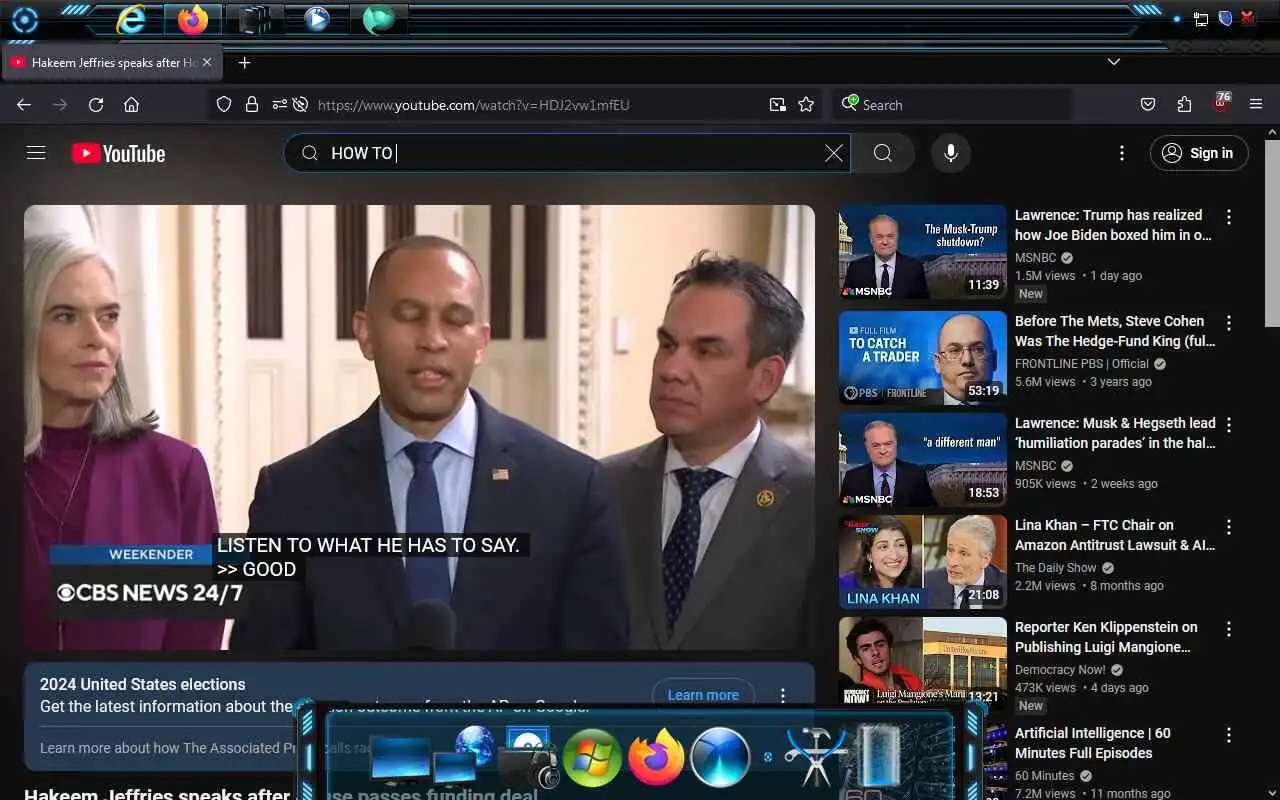Open 'Reporter Ken Klippenstein on Publishing' title
This screenshot has height=800, width=1280.
point(1106,637)
